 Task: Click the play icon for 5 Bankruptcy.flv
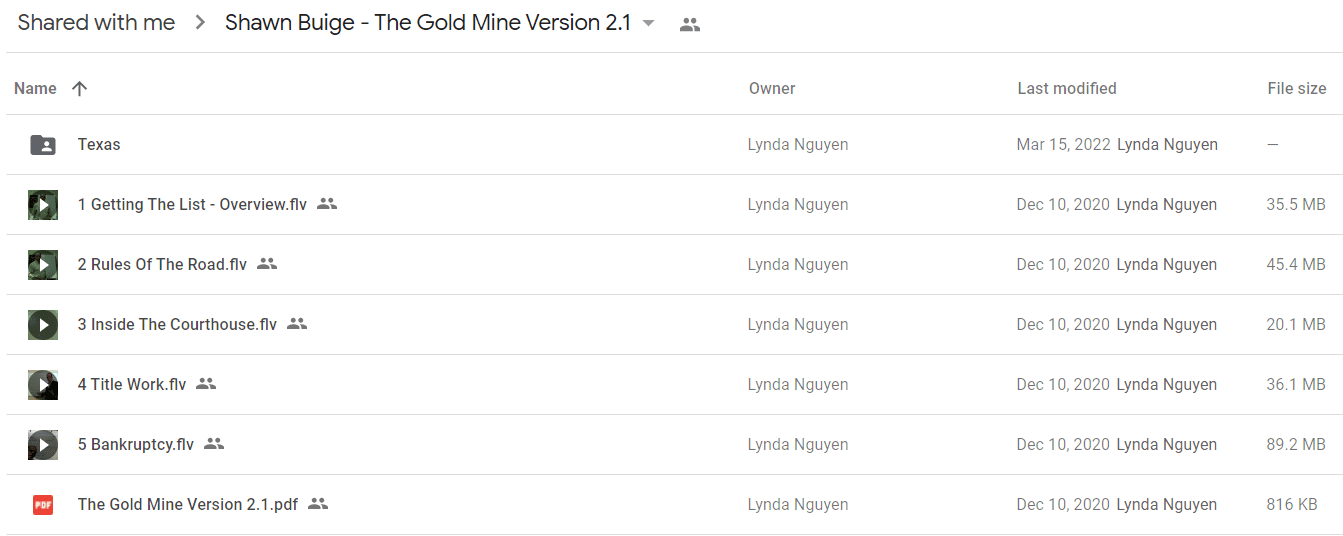pyautogui.click(x=43, y=445)
